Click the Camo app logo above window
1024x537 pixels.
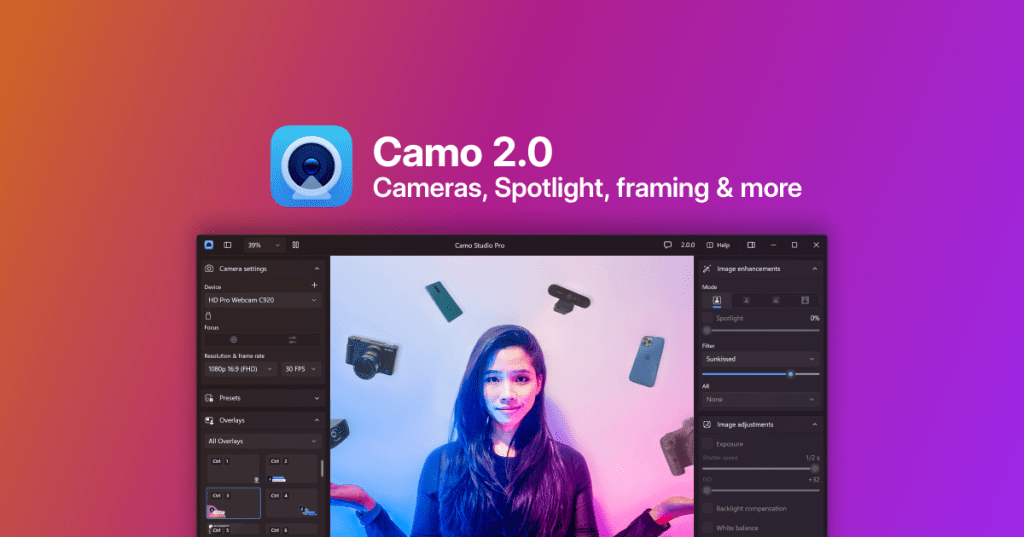point(312,166)
